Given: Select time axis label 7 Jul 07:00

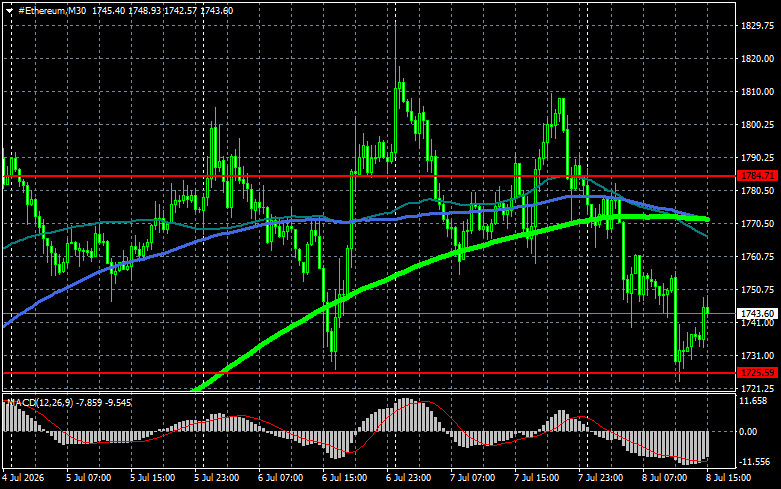Looking at the screenshot, I should pos(472,478).
